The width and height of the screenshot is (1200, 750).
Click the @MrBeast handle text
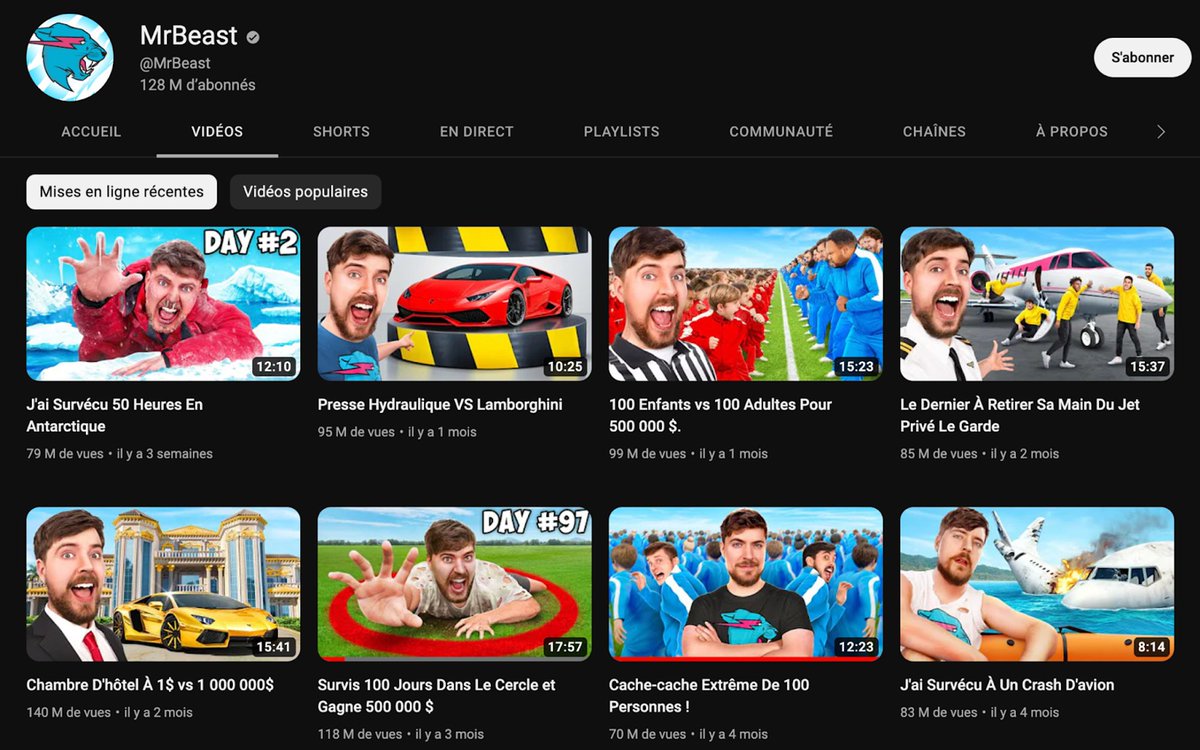175,63
